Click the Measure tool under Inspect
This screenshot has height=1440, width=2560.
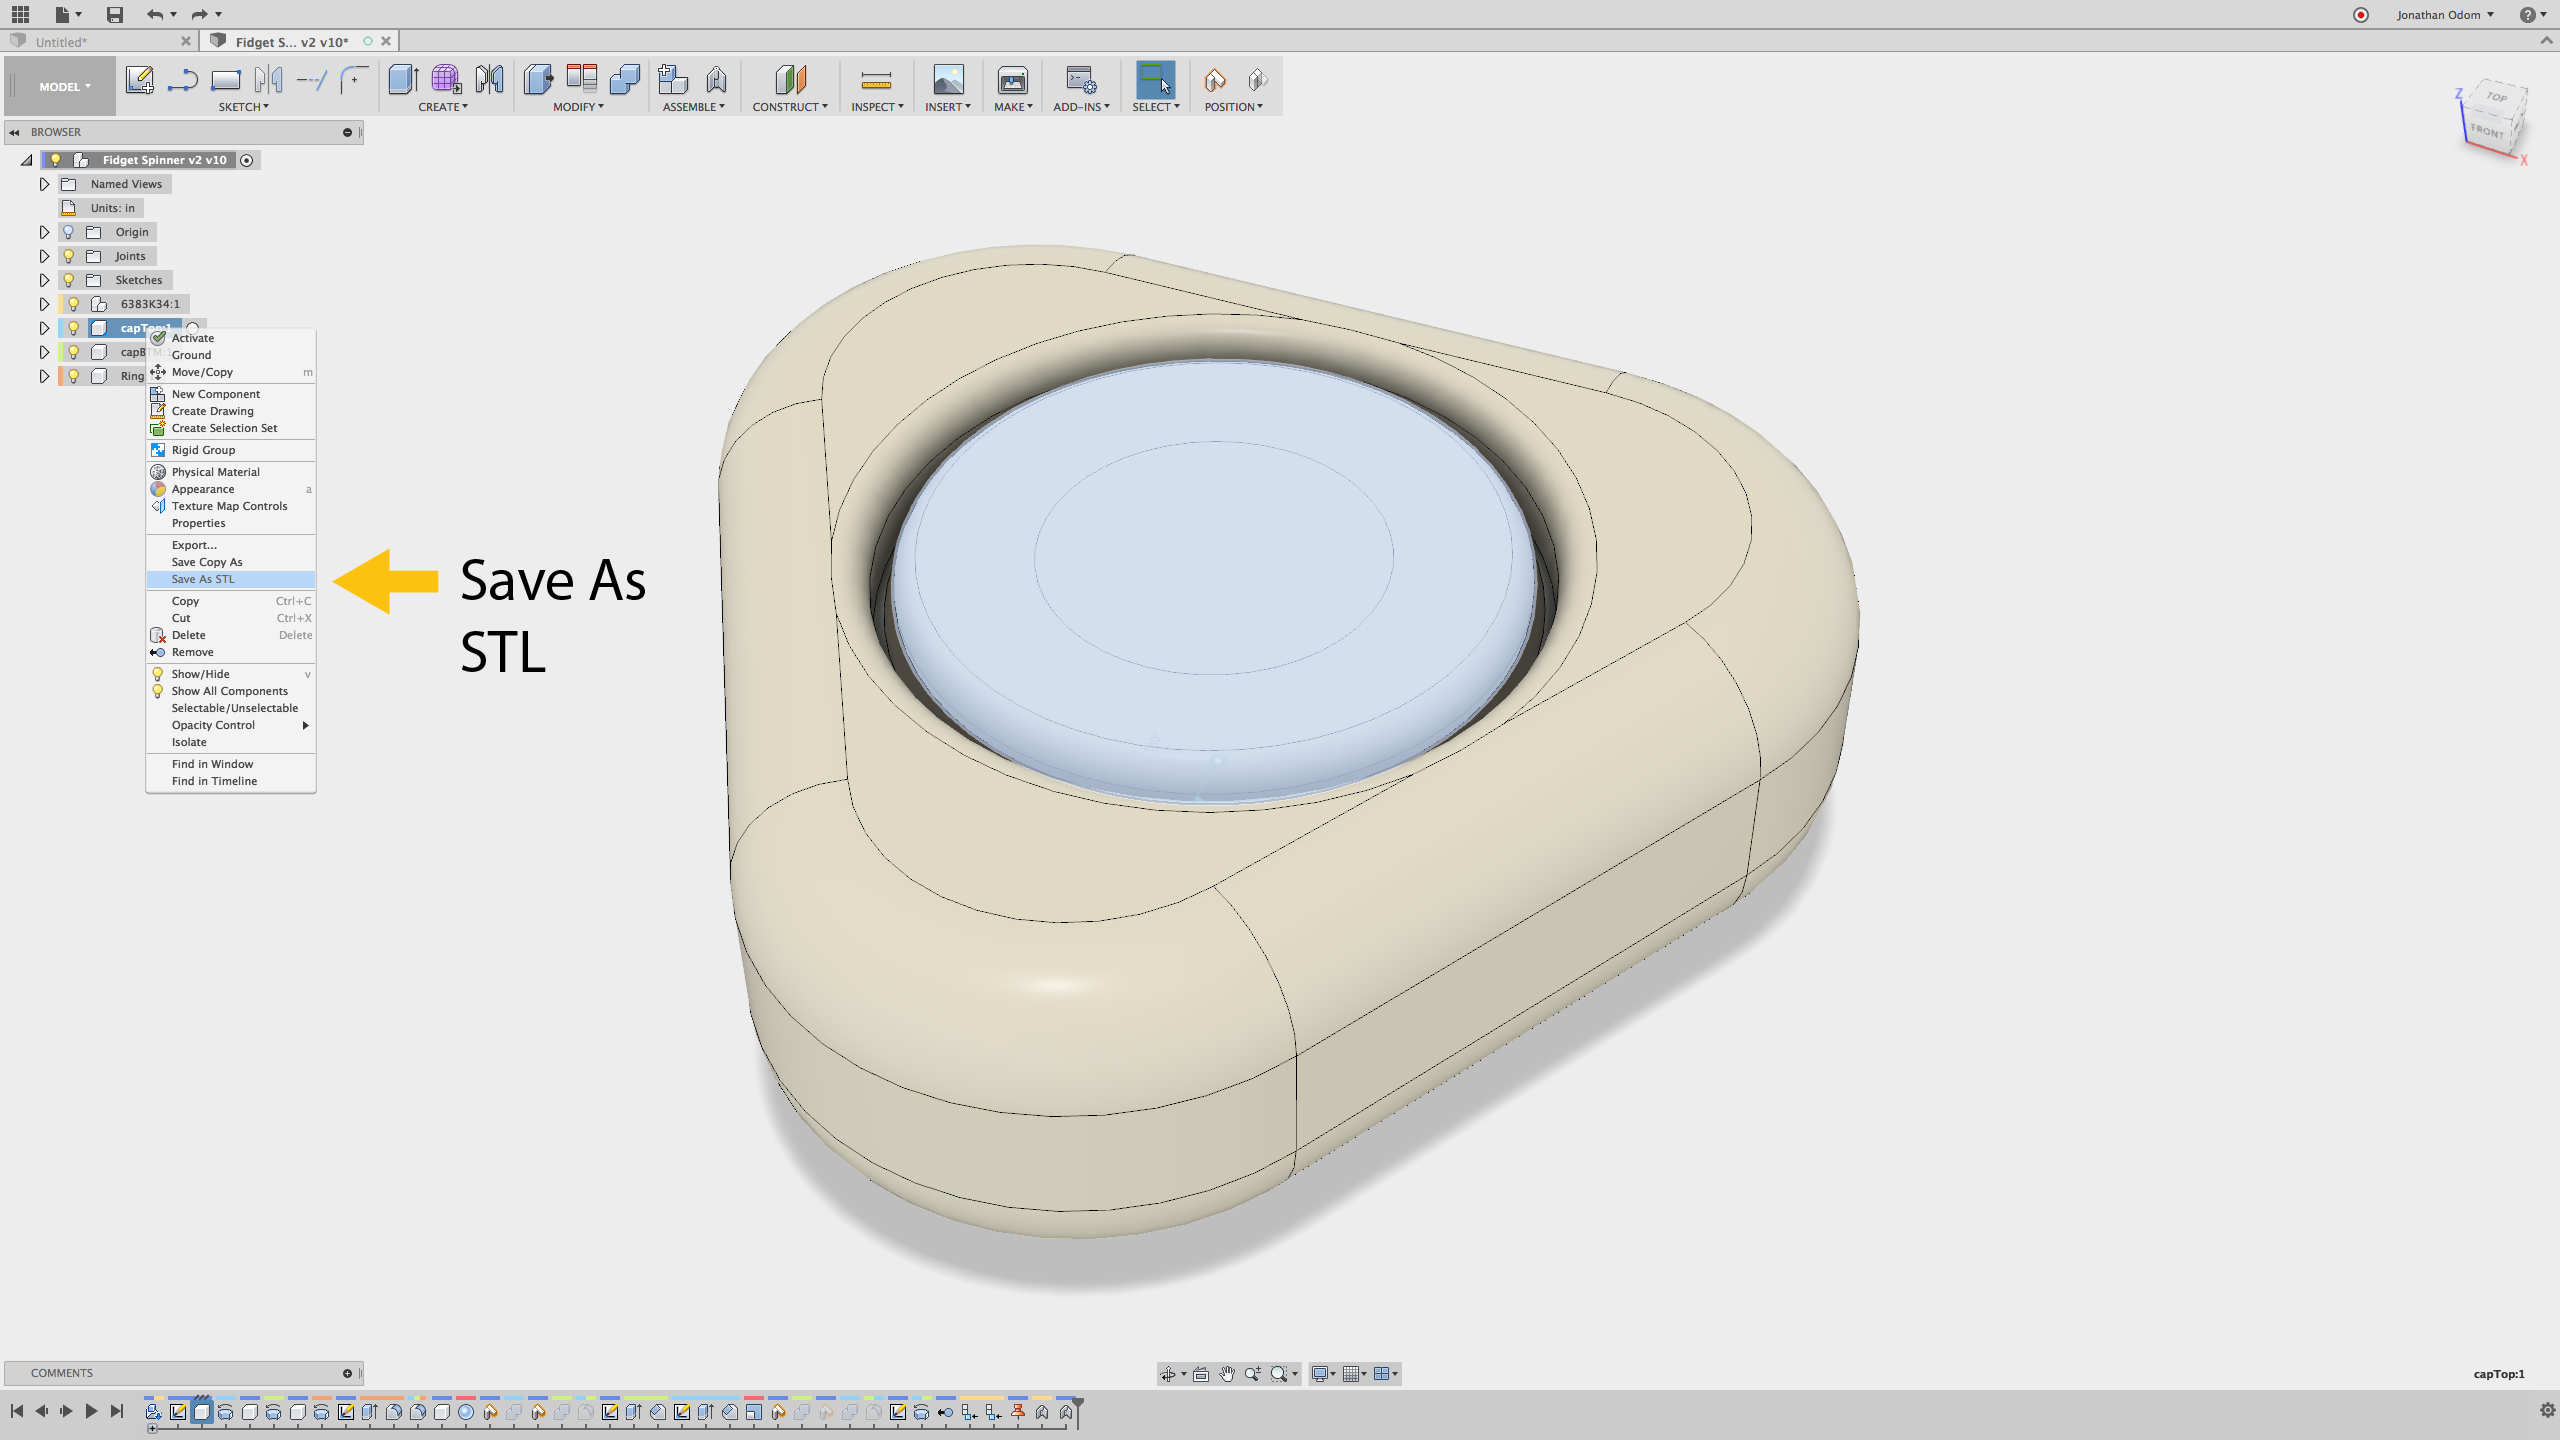point(875,79)
